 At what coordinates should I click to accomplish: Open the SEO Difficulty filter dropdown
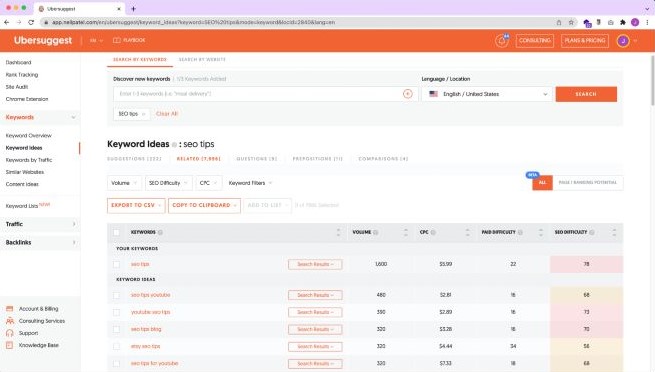169,183
